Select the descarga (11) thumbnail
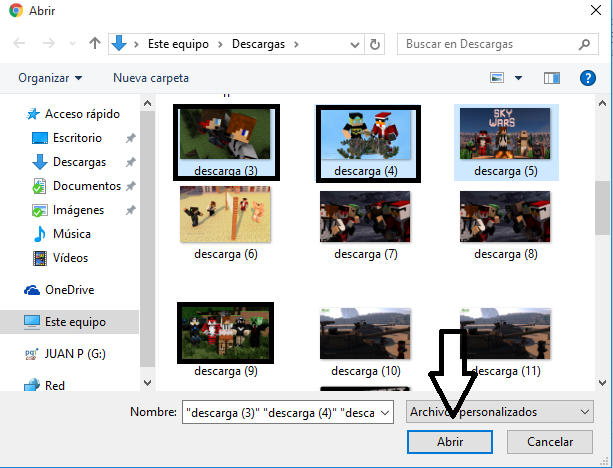This screenshot has width=613, height=468. [505, 334]
